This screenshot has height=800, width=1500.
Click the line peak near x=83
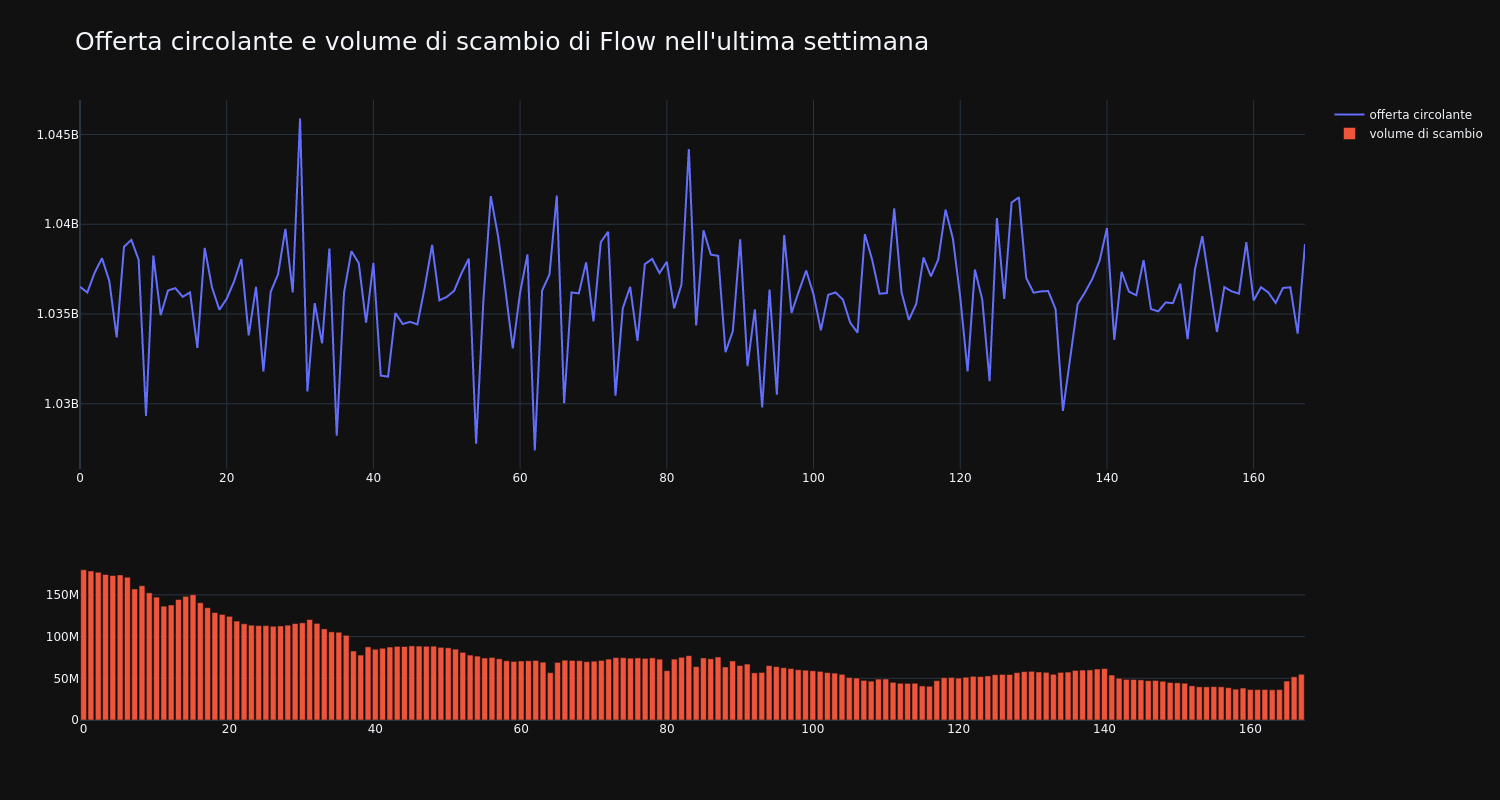point(688,150)
